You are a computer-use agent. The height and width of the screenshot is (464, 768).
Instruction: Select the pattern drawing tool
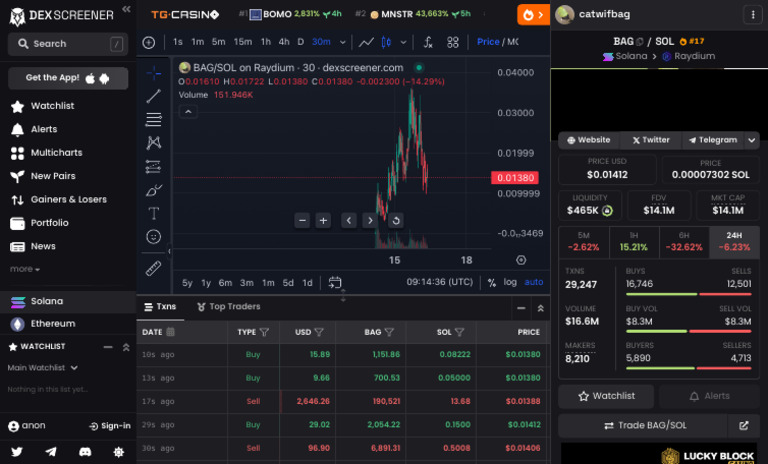[x=153, y=143]
